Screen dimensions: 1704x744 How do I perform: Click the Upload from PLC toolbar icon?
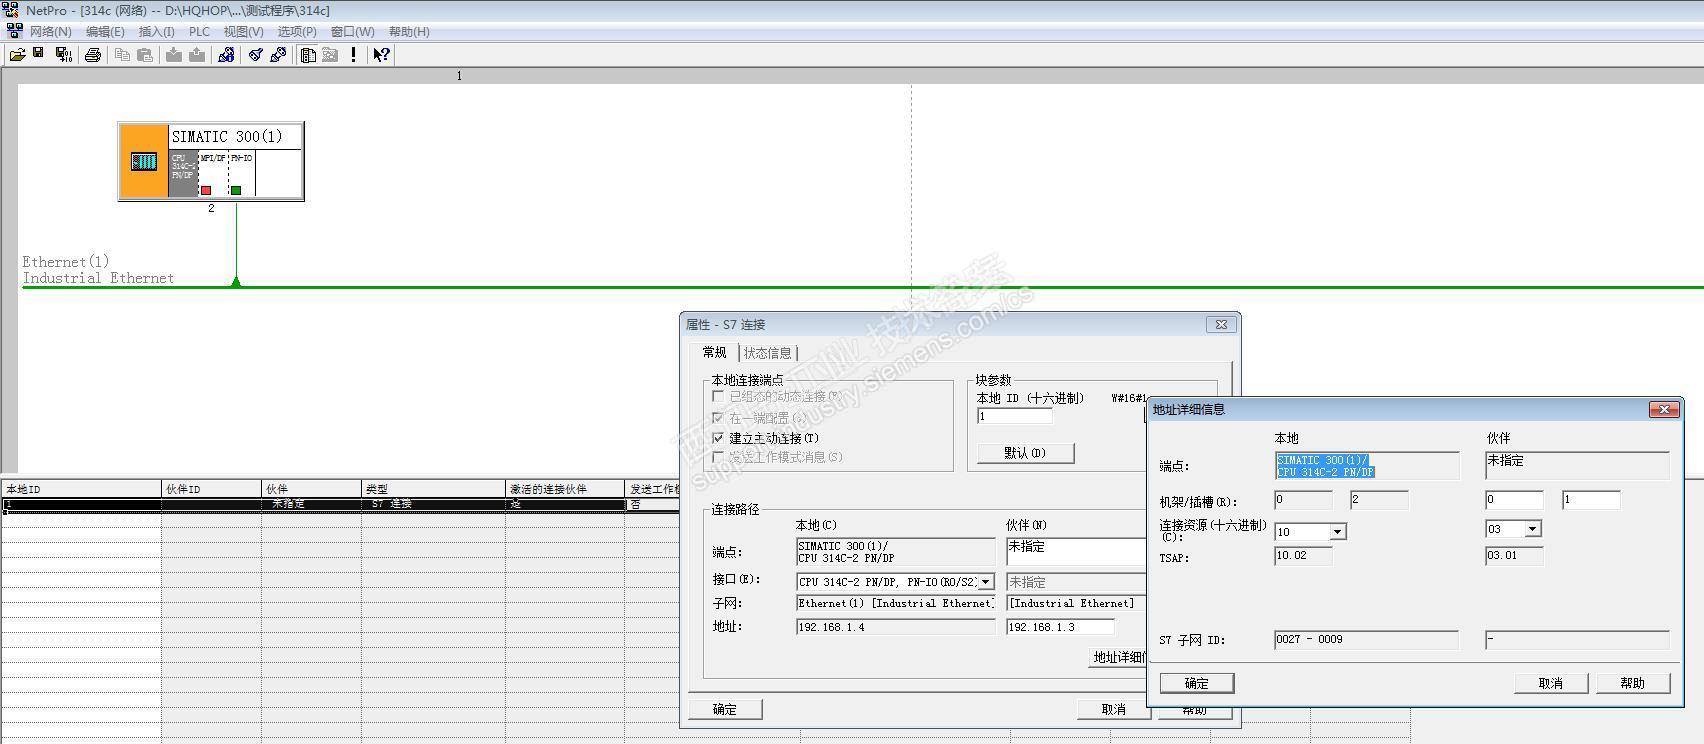click(197, 55)
